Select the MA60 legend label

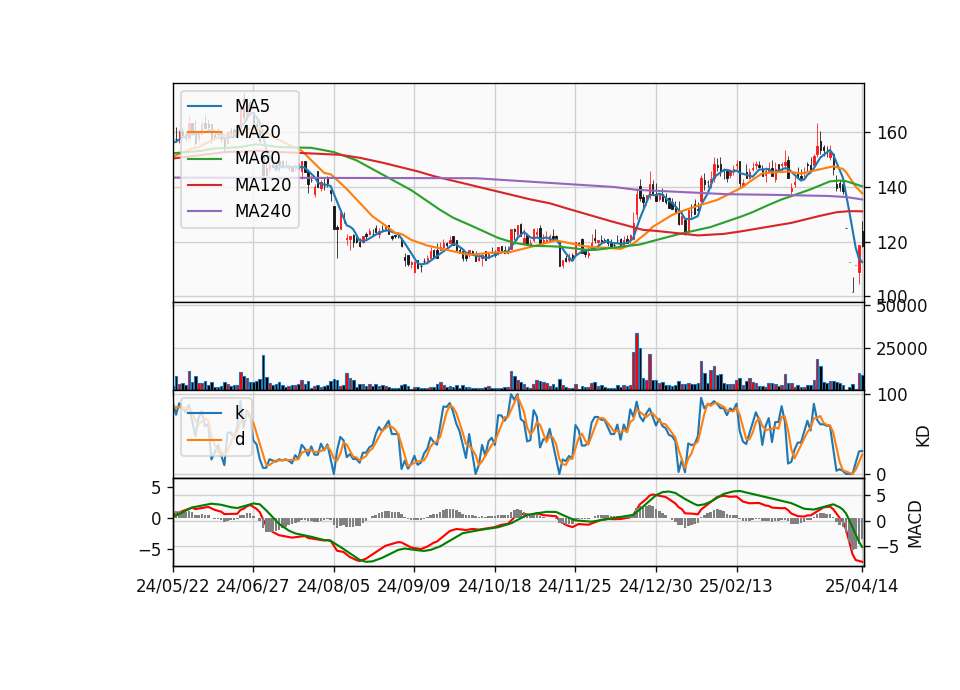coord(258,159)
